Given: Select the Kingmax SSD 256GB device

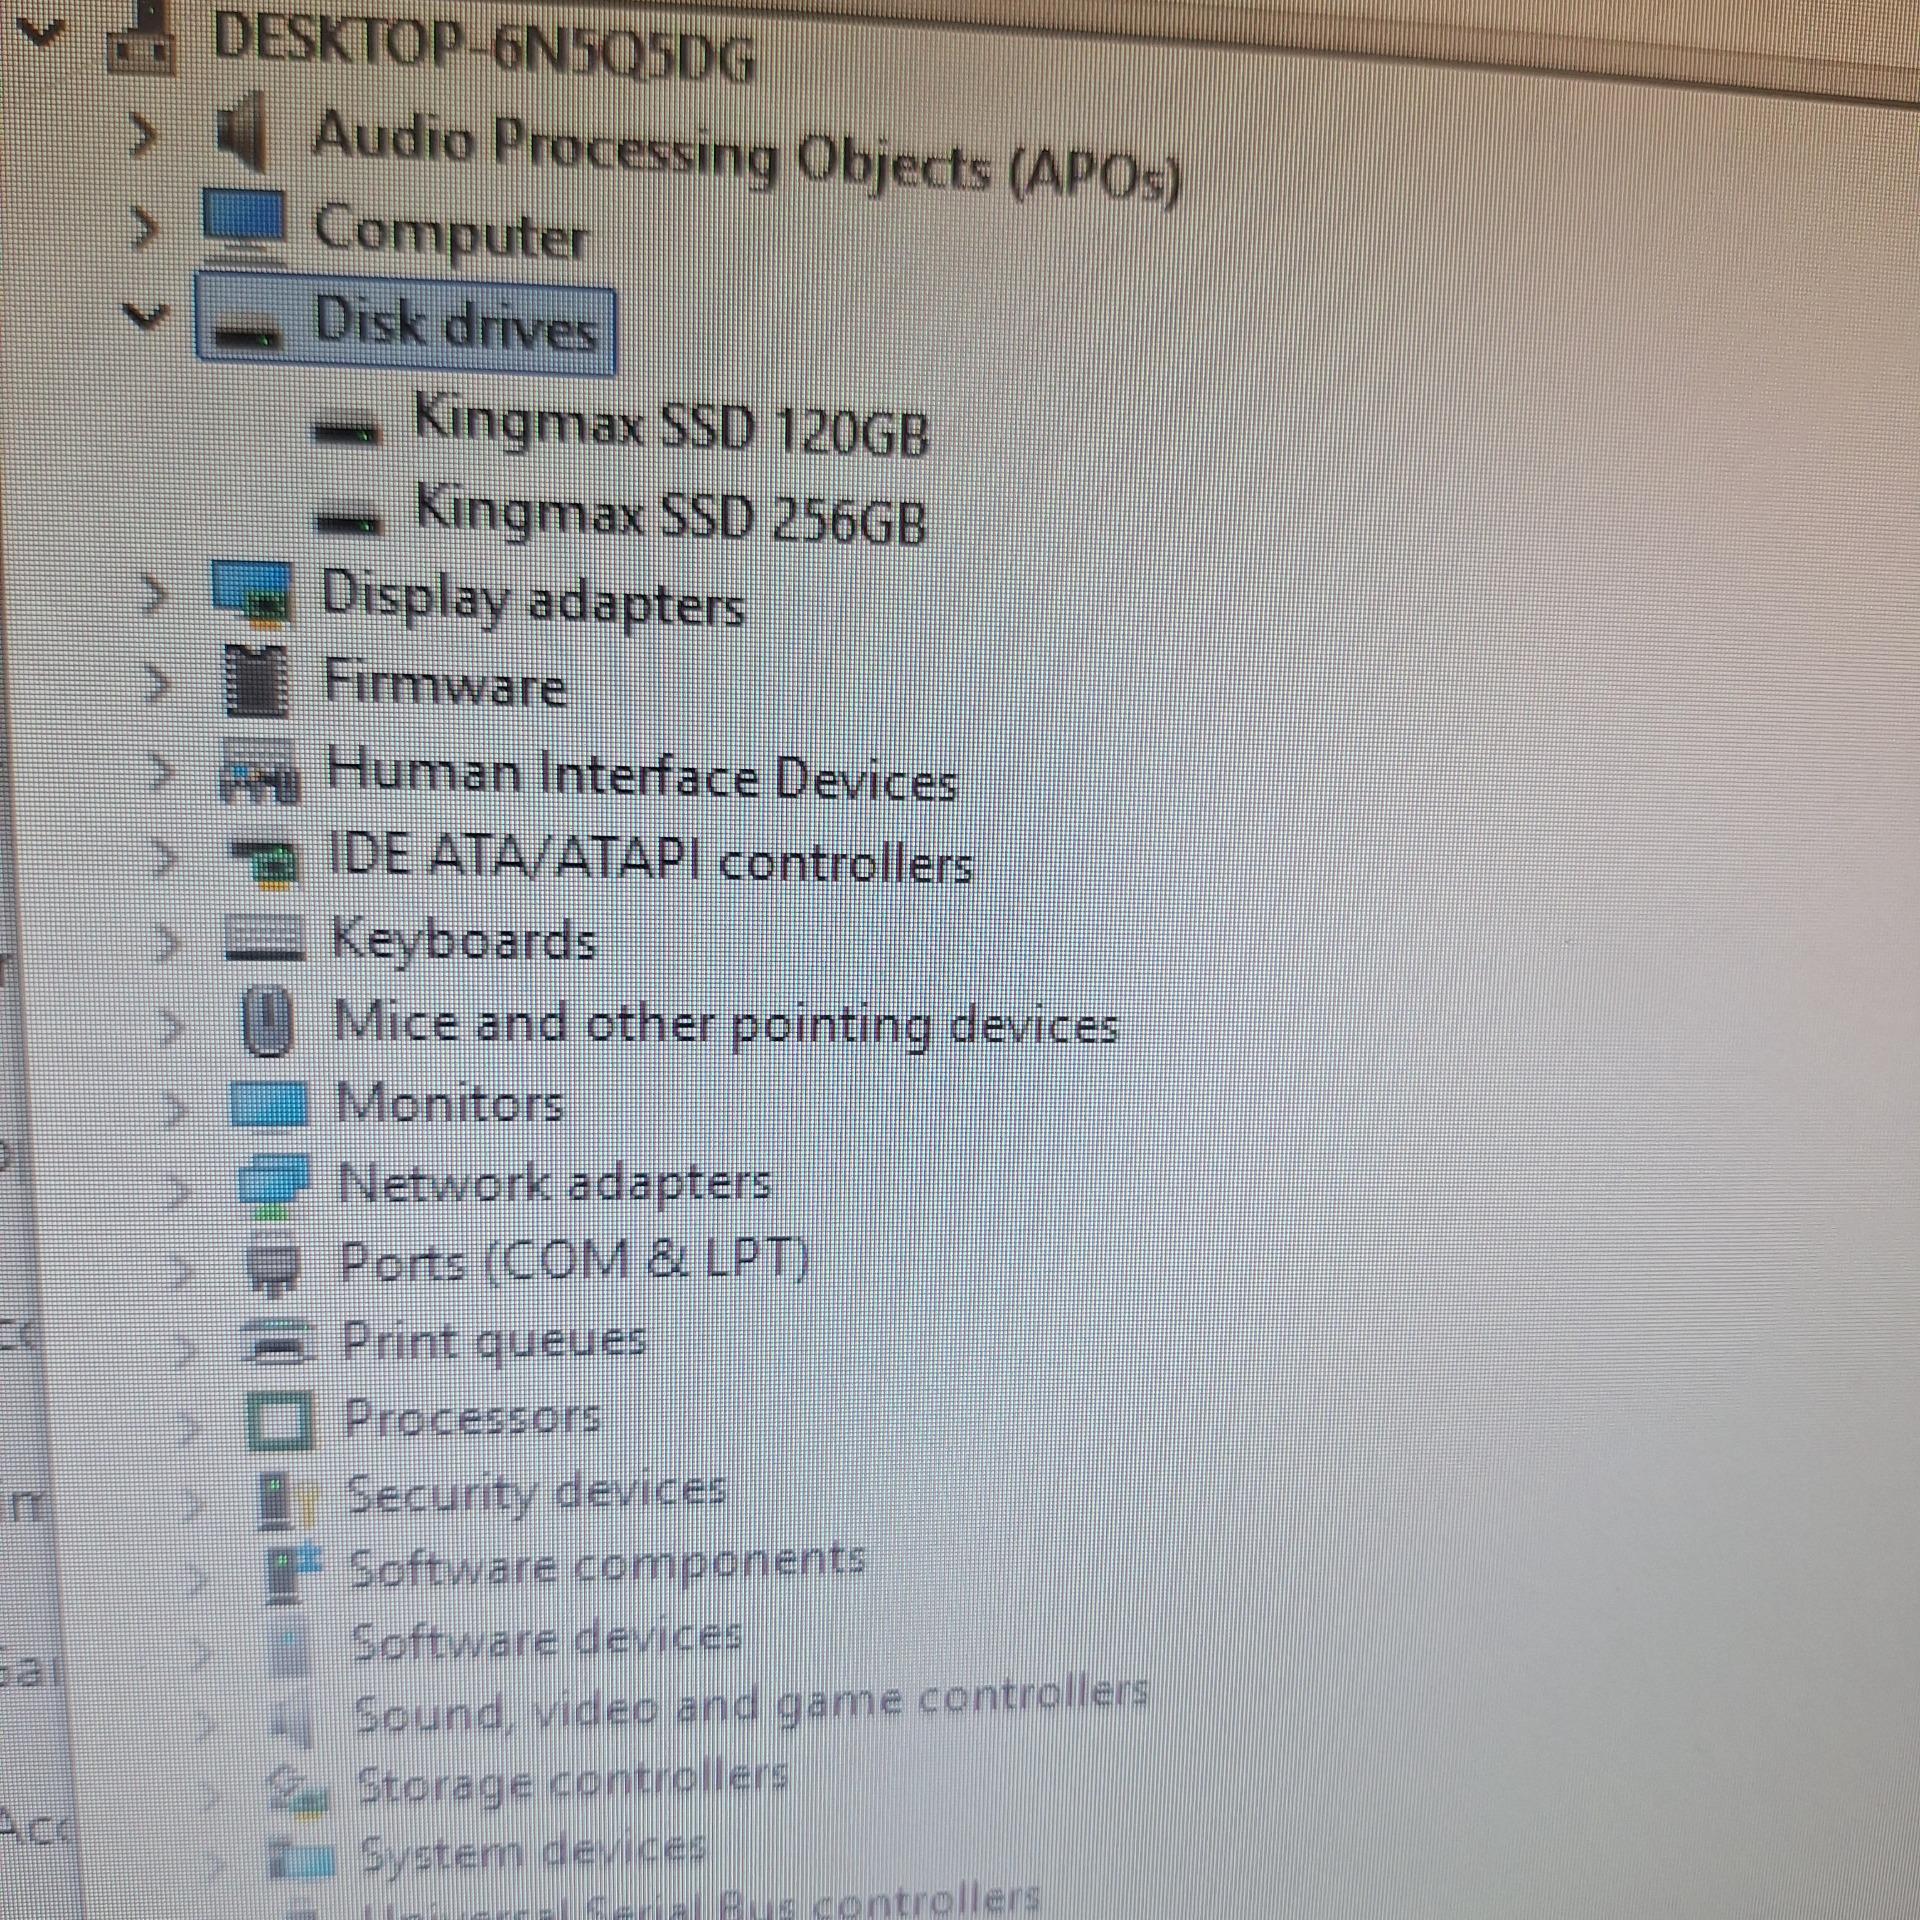Looking at the screenshot, I should pyautogui.click(x=671, y=513).
